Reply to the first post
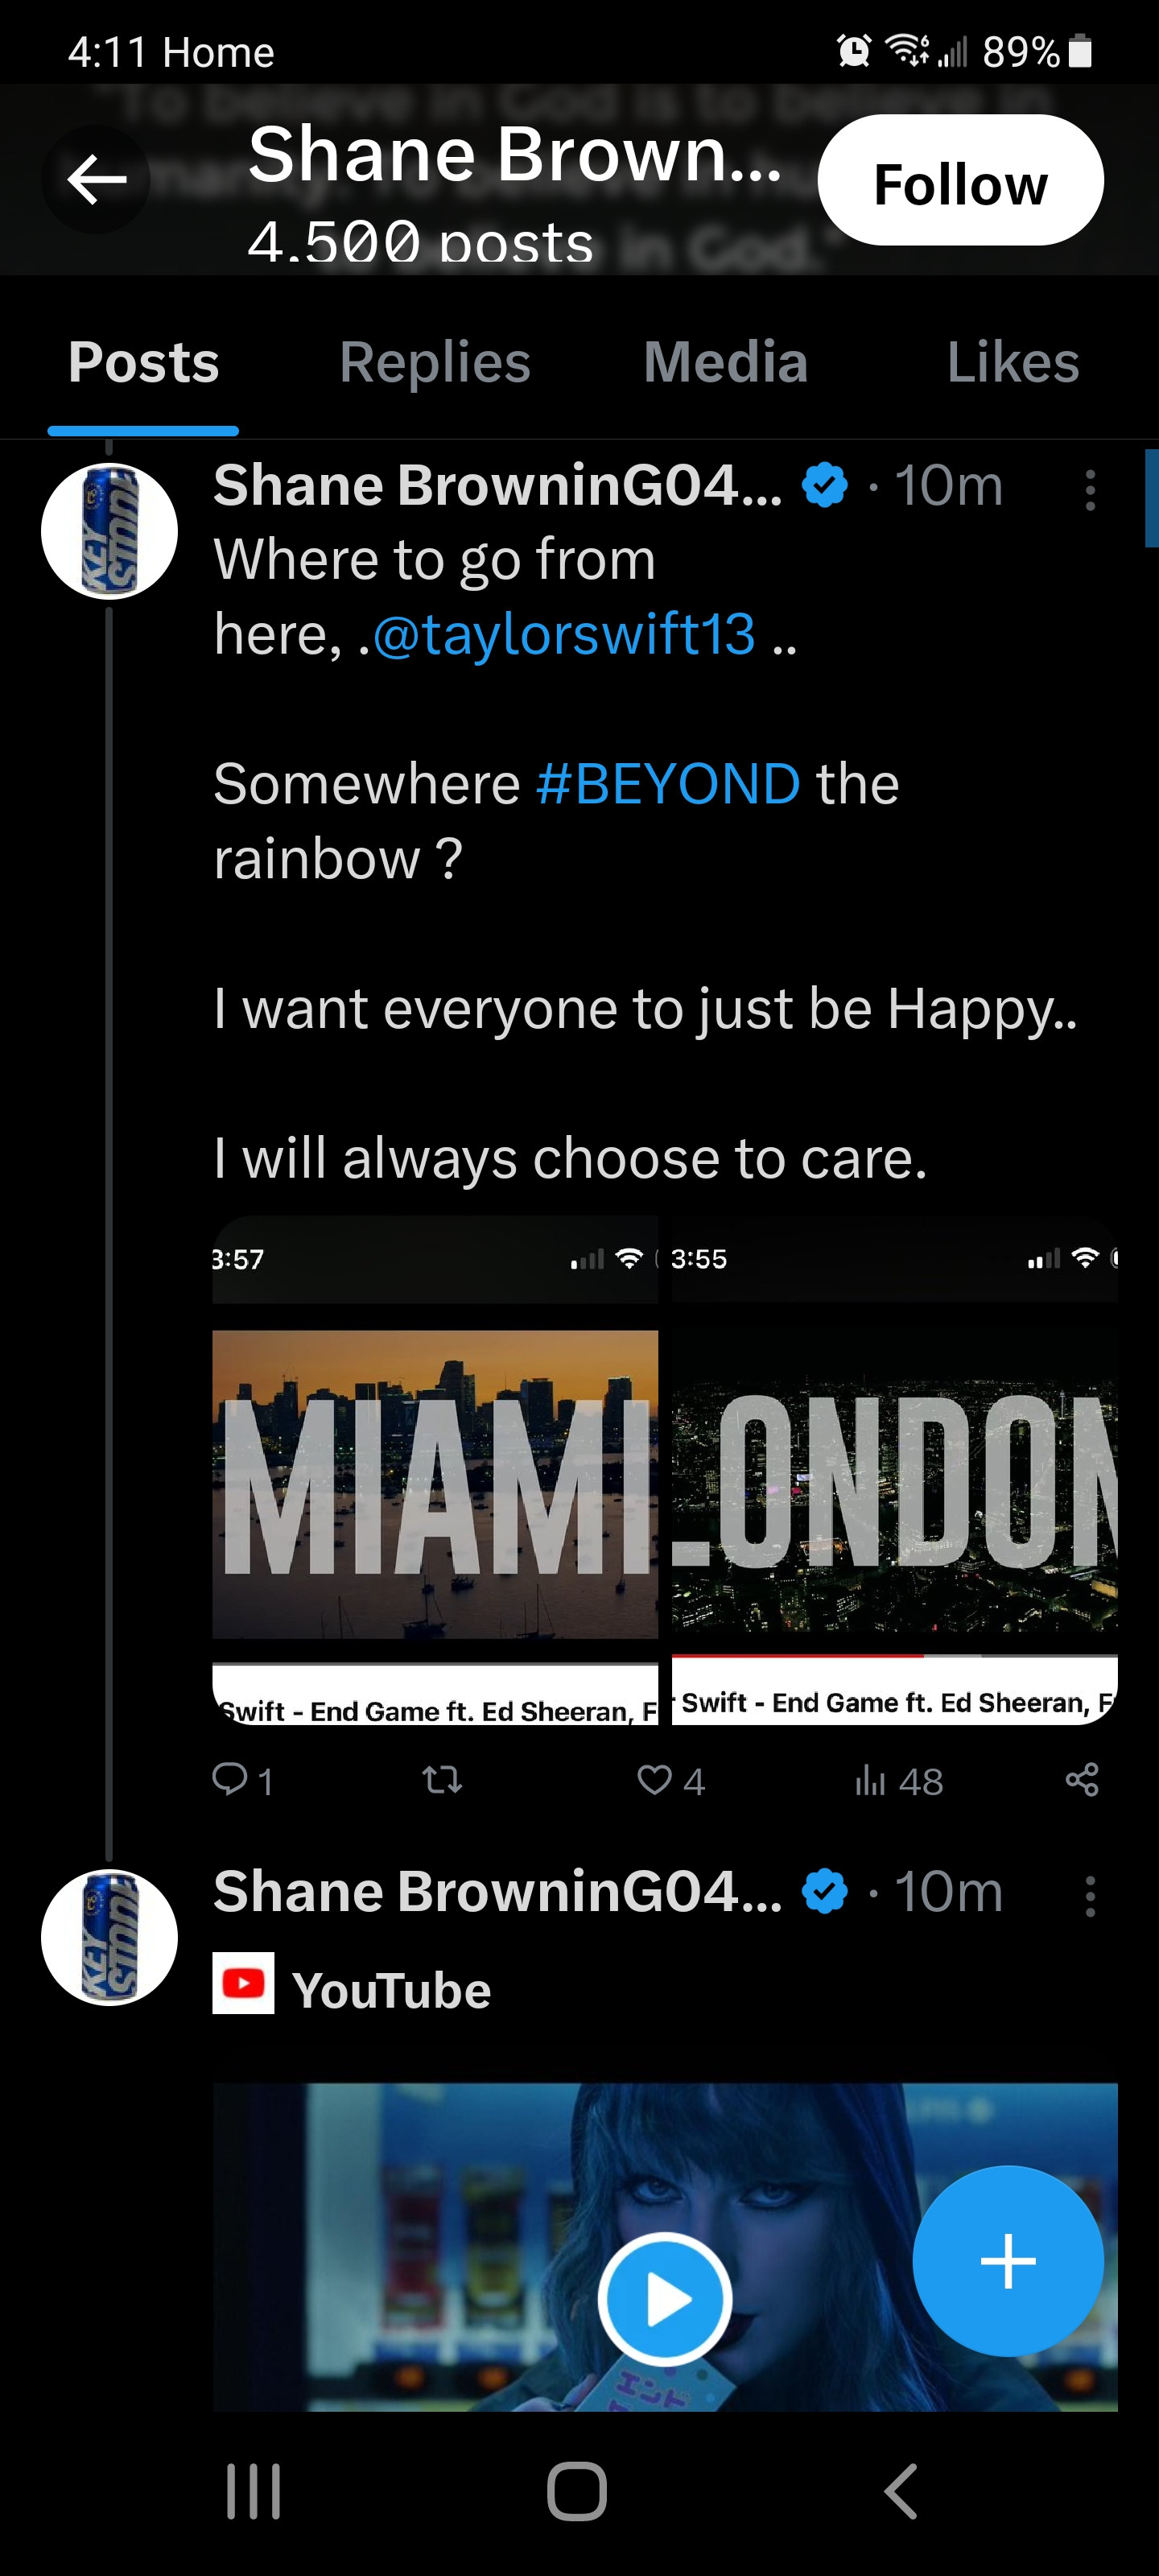This screenshot has height=2576, width=1159. (231, 1779)
